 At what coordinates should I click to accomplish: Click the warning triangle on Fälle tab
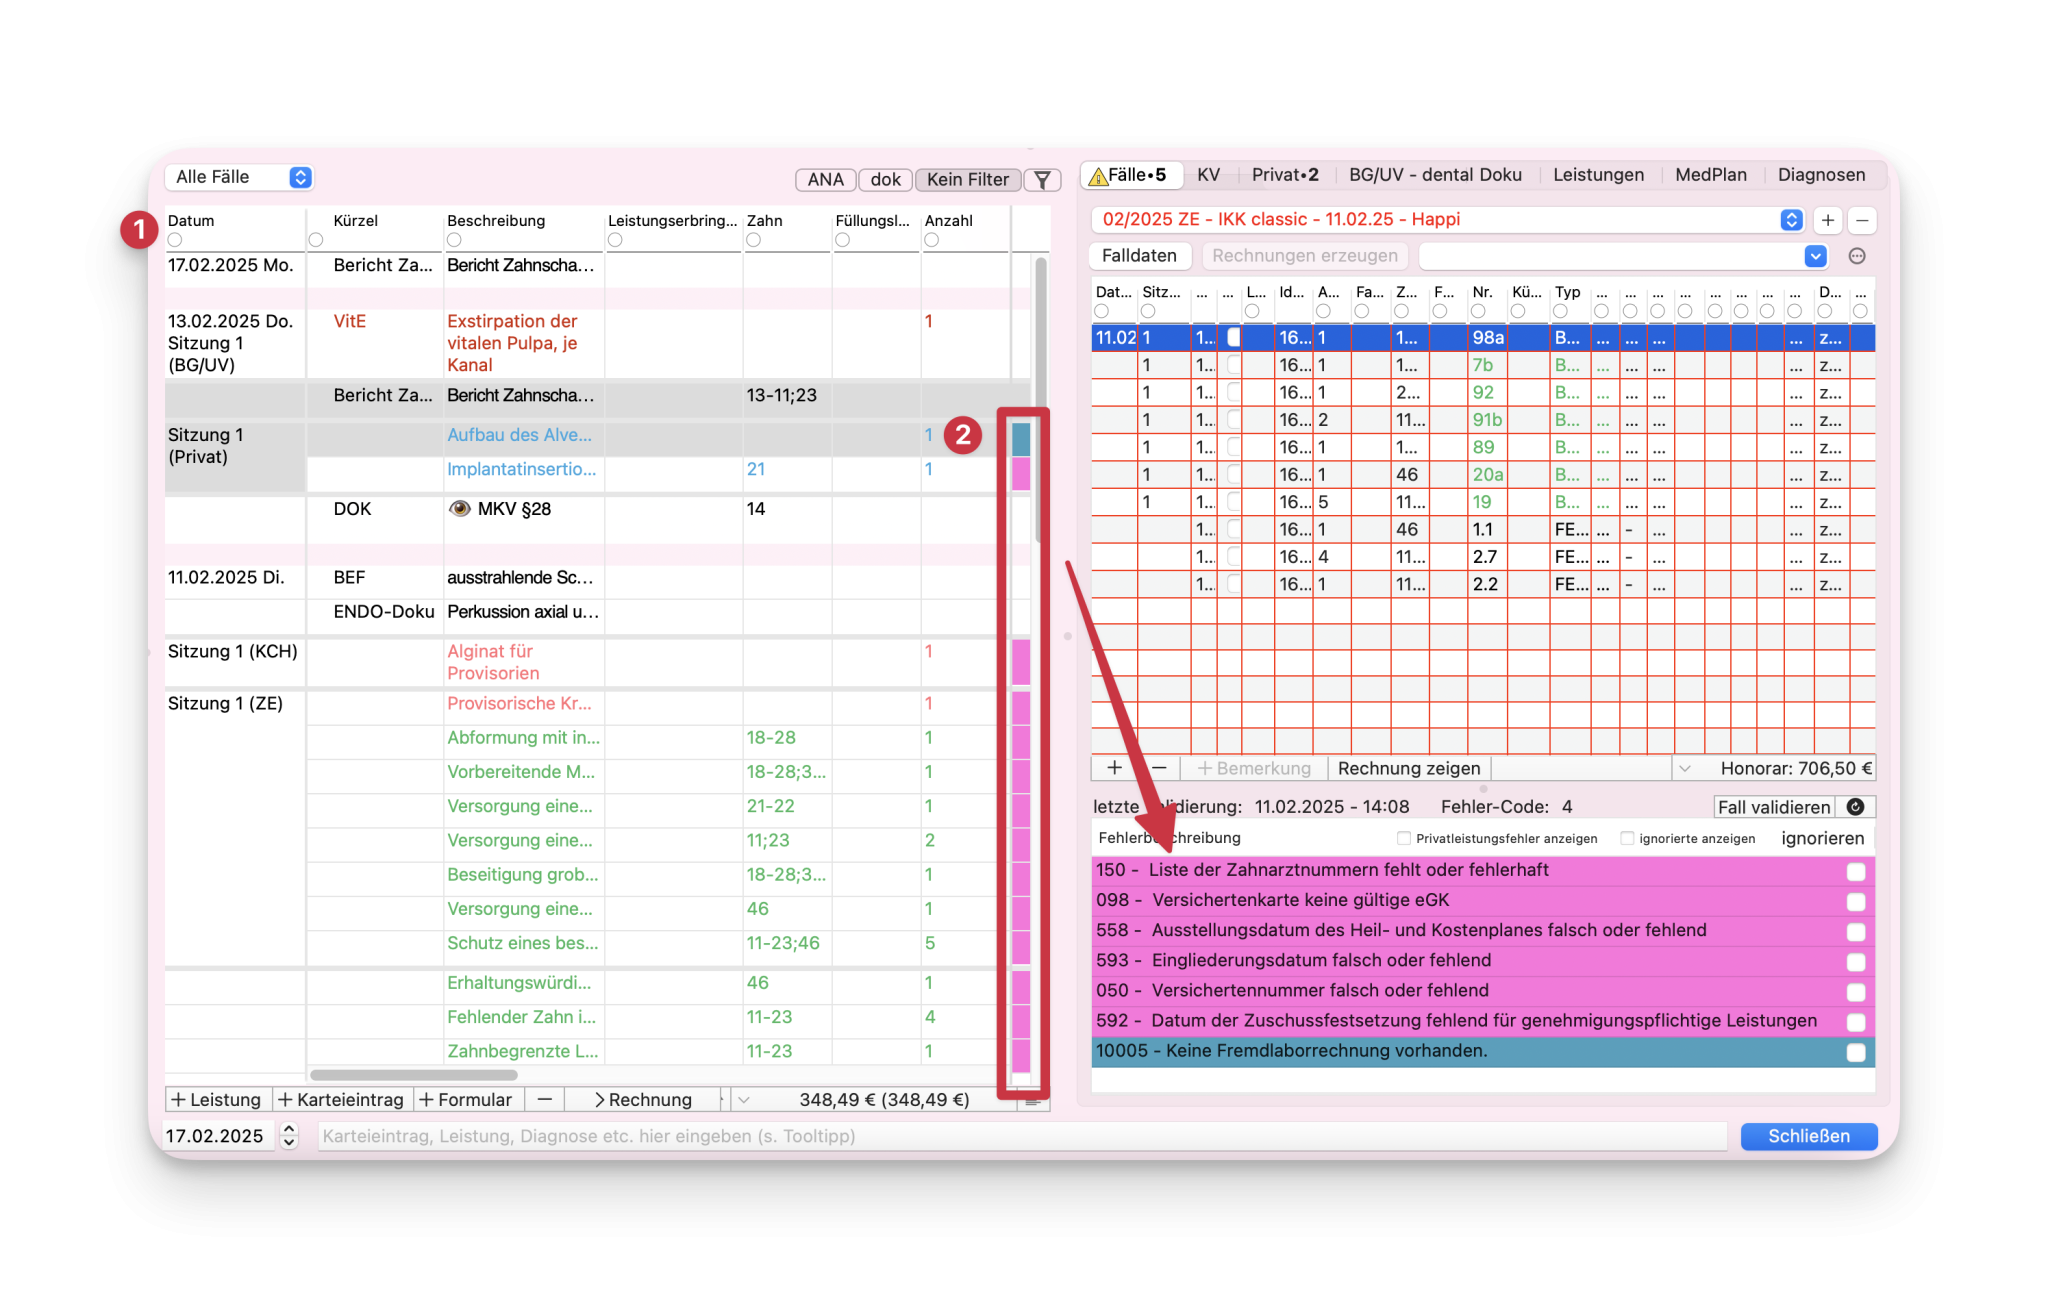click(1097, 176)
